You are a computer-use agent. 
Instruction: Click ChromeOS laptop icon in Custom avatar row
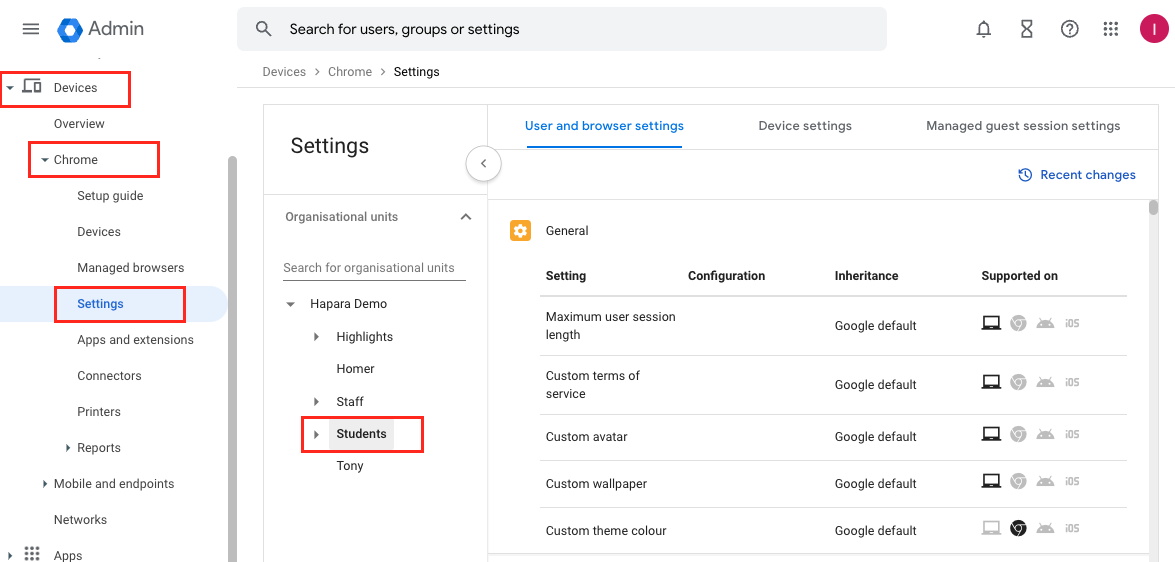(x=991, y=434)
